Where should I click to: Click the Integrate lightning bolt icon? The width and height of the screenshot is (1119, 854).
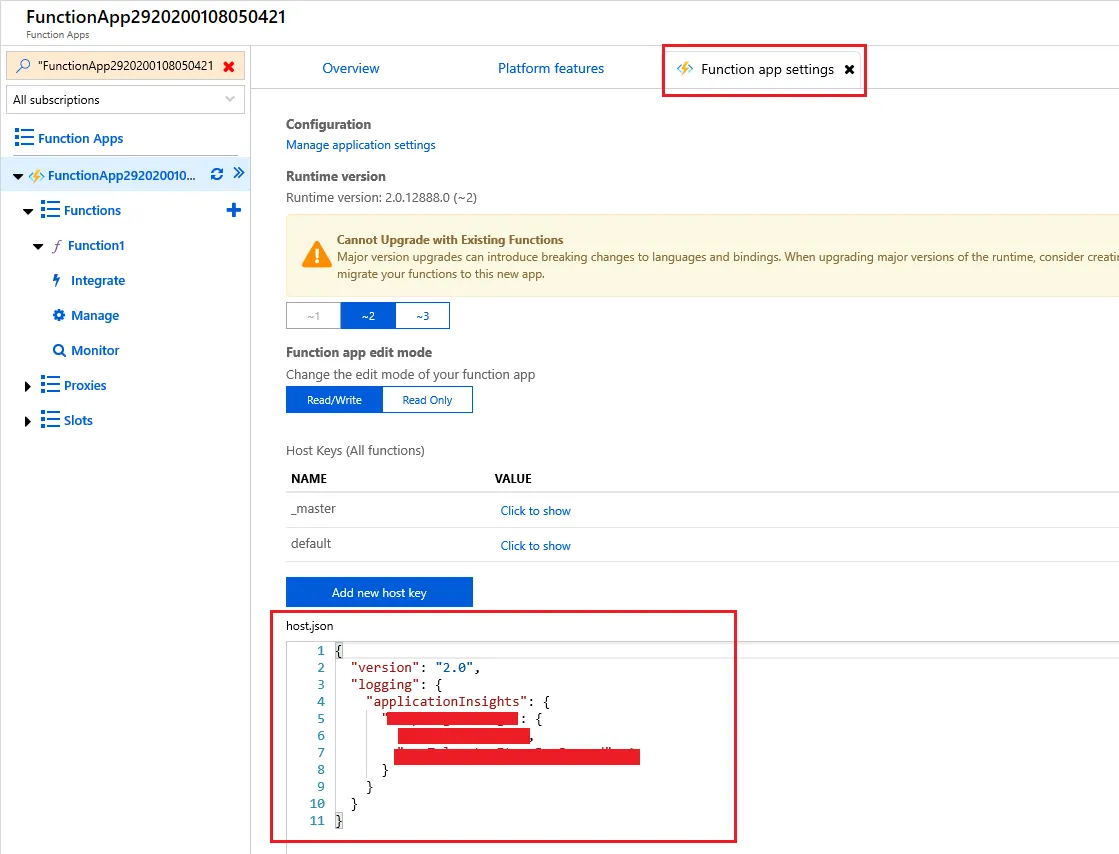56,280
